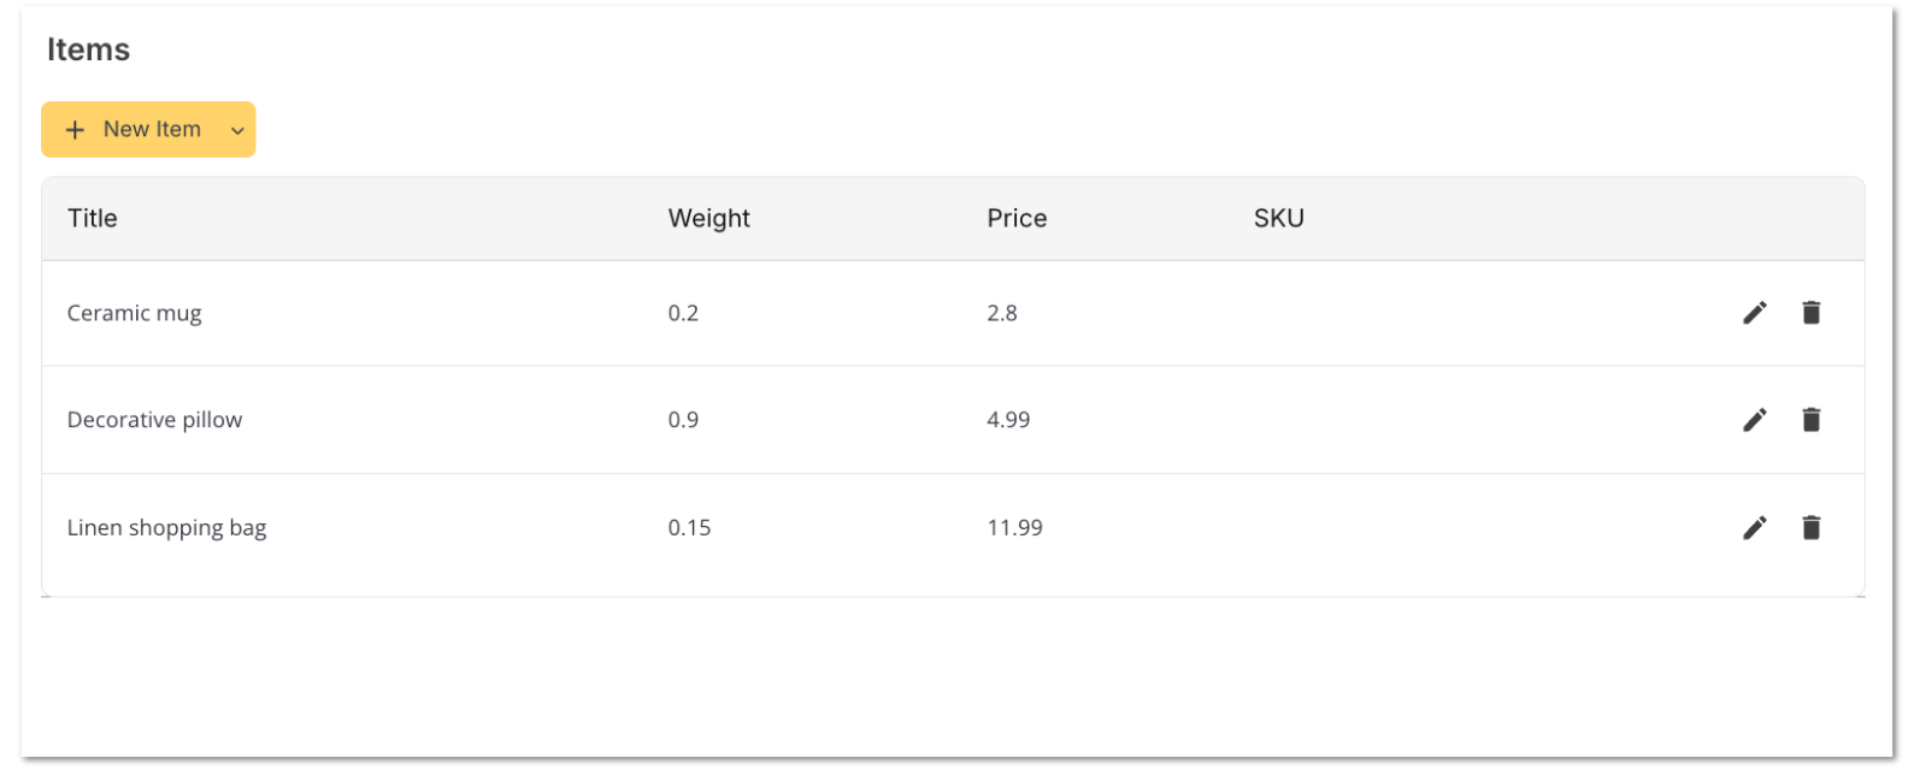The width and height of the screenshot is (1920, 771).
Task: Click the plus icon on New Item
Action: [x=75, y=130]
